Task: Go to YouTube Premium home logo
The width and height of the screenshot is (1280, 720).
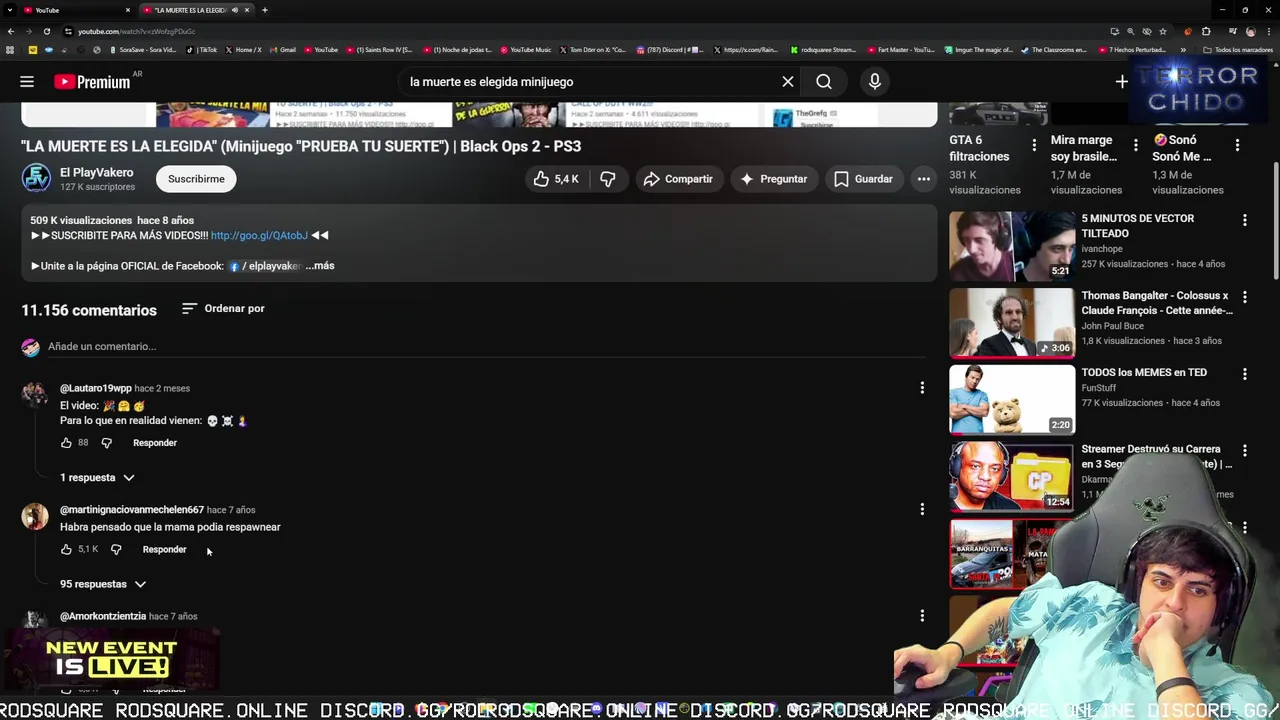Action: (x=92, y=82)
